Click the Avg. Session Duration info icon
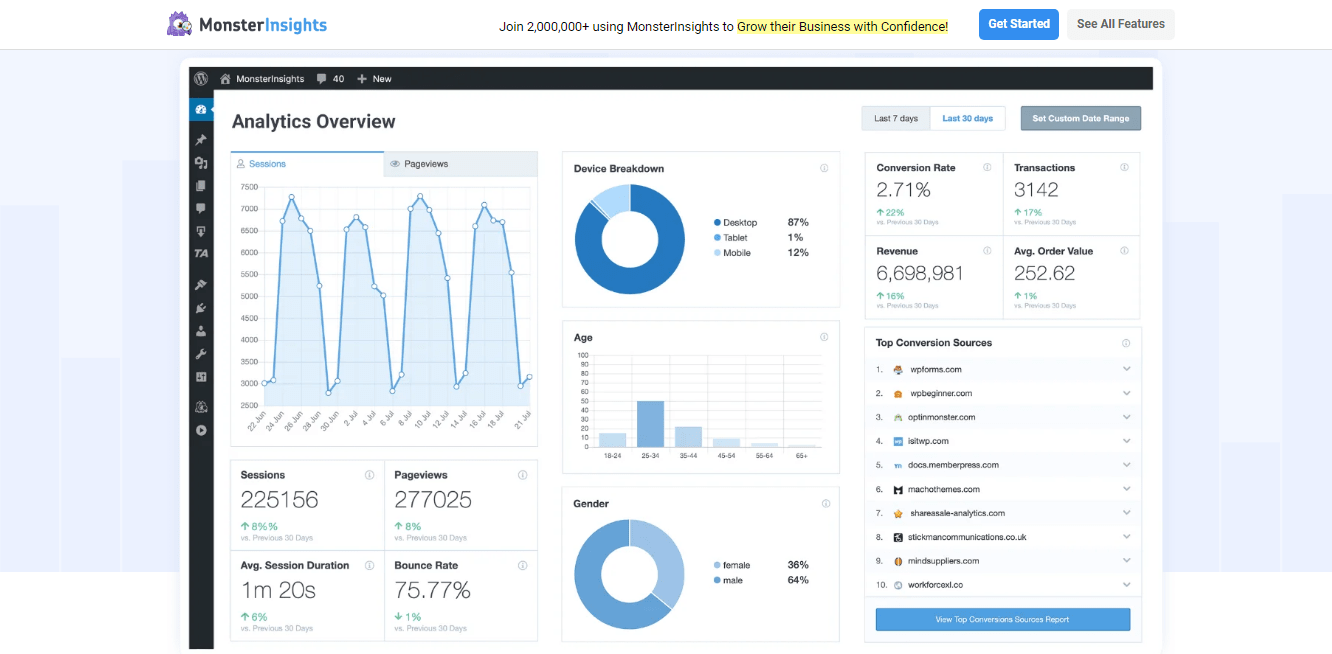This screenshot has height=654, width=1332. point(369,565)
